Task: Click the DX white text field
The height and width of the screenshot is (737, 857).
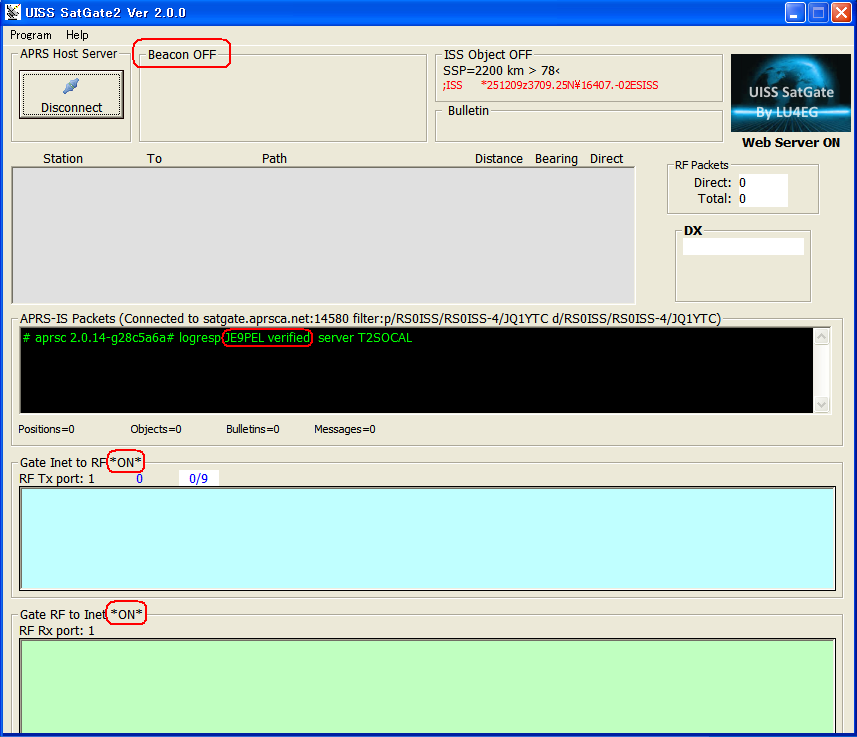Action: [x=743, y=247]
